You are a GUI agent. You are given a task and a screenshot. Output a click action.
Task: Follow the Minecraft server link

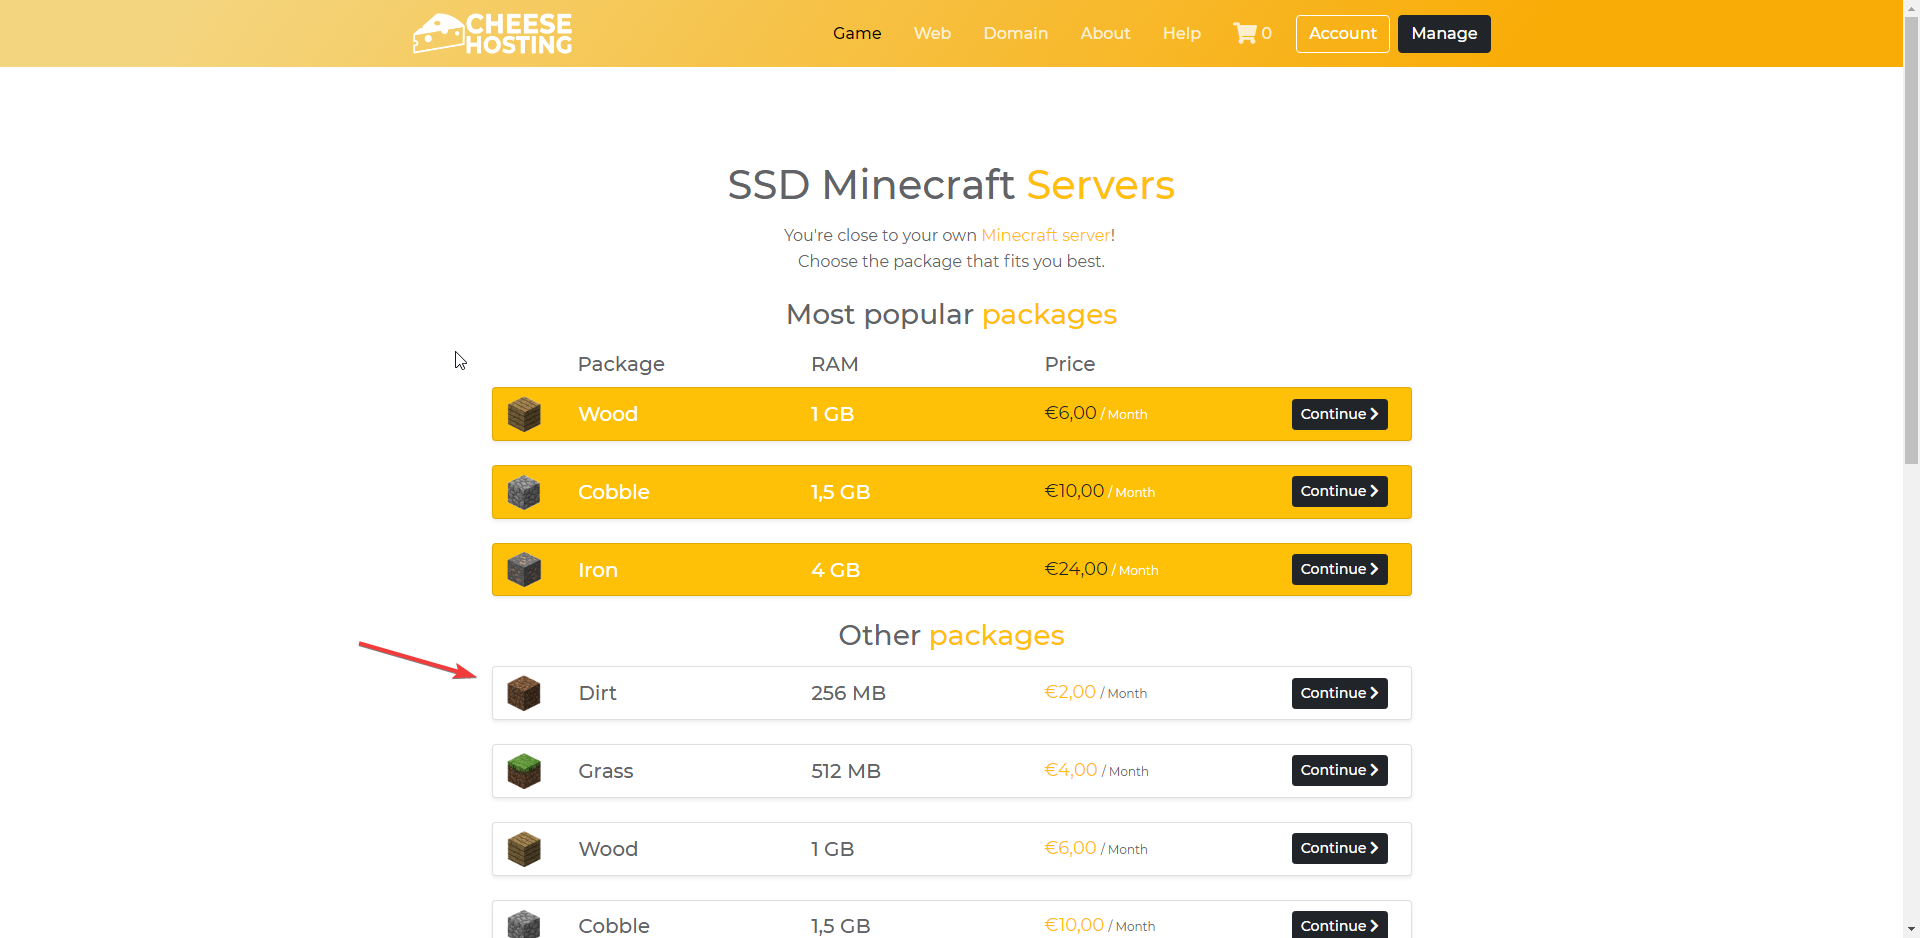[1045, 235]
